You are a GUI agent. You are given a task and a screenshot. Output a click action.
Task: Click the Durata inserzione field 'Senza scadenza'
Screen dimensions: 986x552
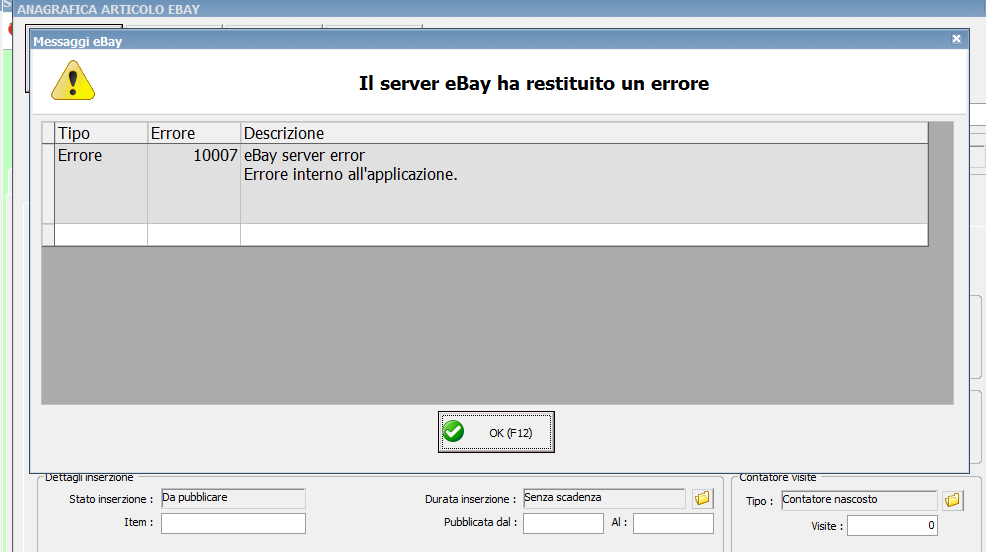coord(604,498)
